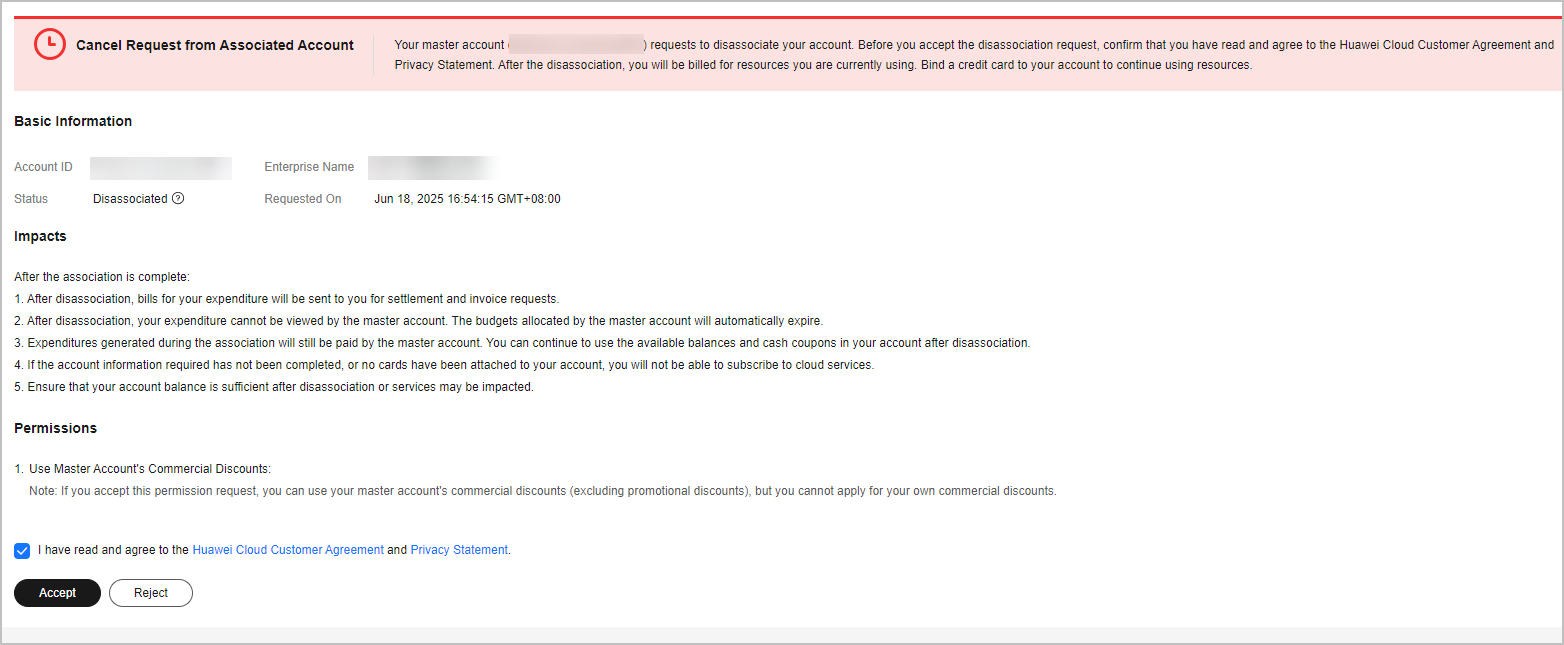Screen dimensions: 1564x645
Task: Click the red clock icon in banner
Action: coord(50,45)
